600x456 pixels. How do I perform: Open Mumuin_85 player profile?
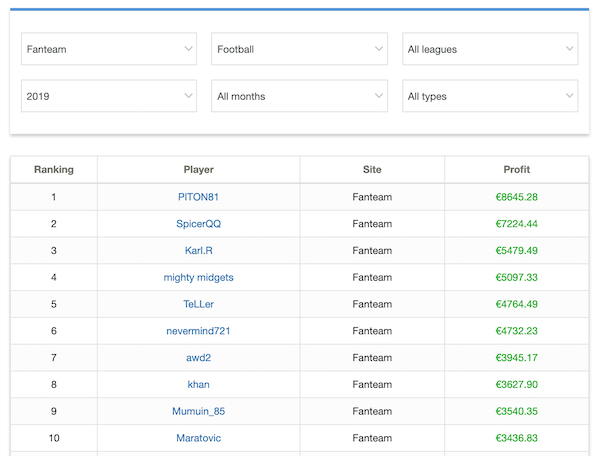pyautogui.click(x=198, y=411)
